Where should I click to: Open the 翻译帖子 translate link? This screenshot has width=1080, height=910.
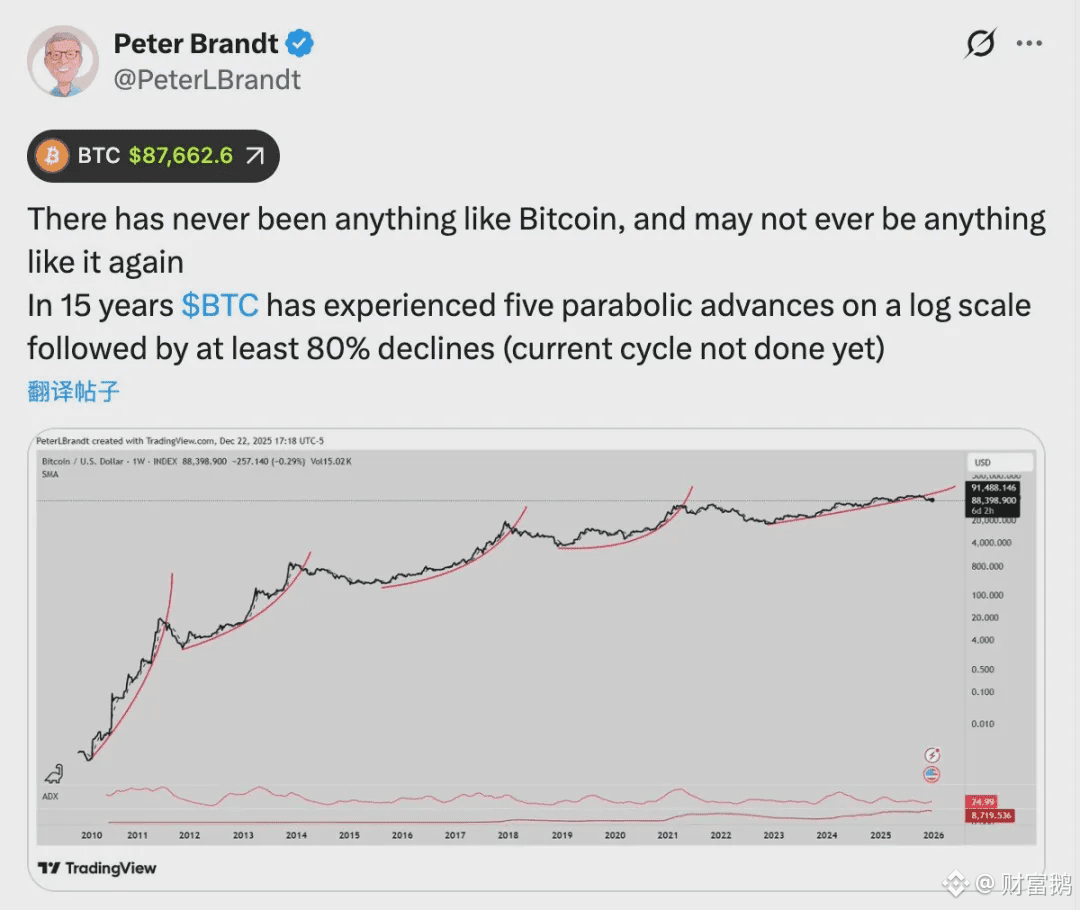click(71, 391)
